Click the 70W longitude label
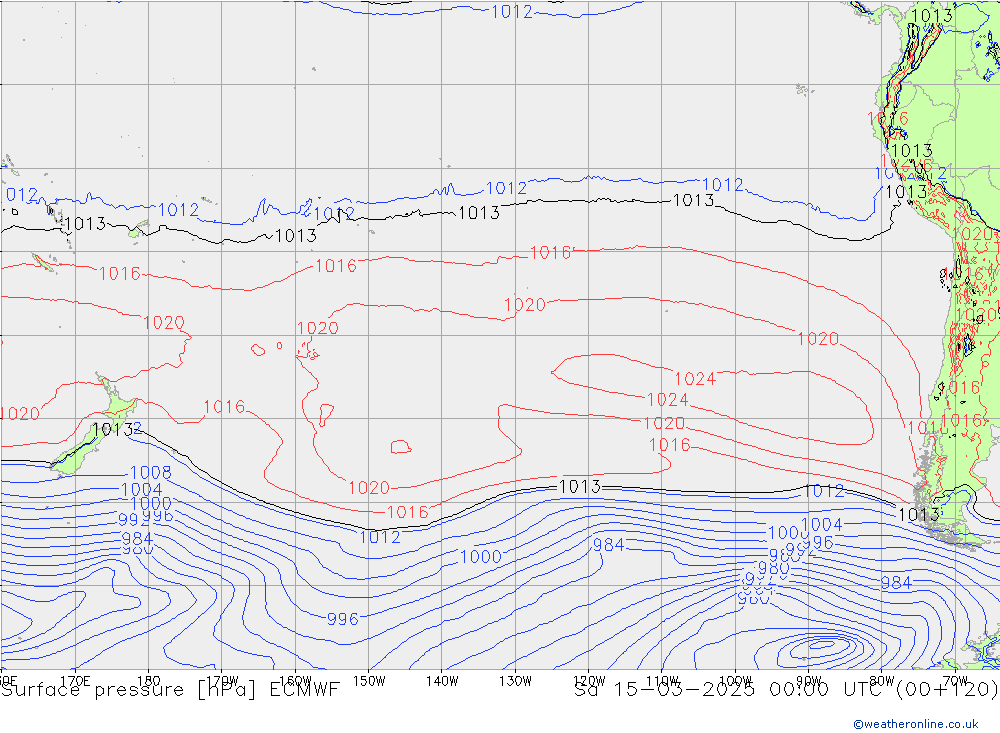The image size is (1000, 733). click(955, 681)
